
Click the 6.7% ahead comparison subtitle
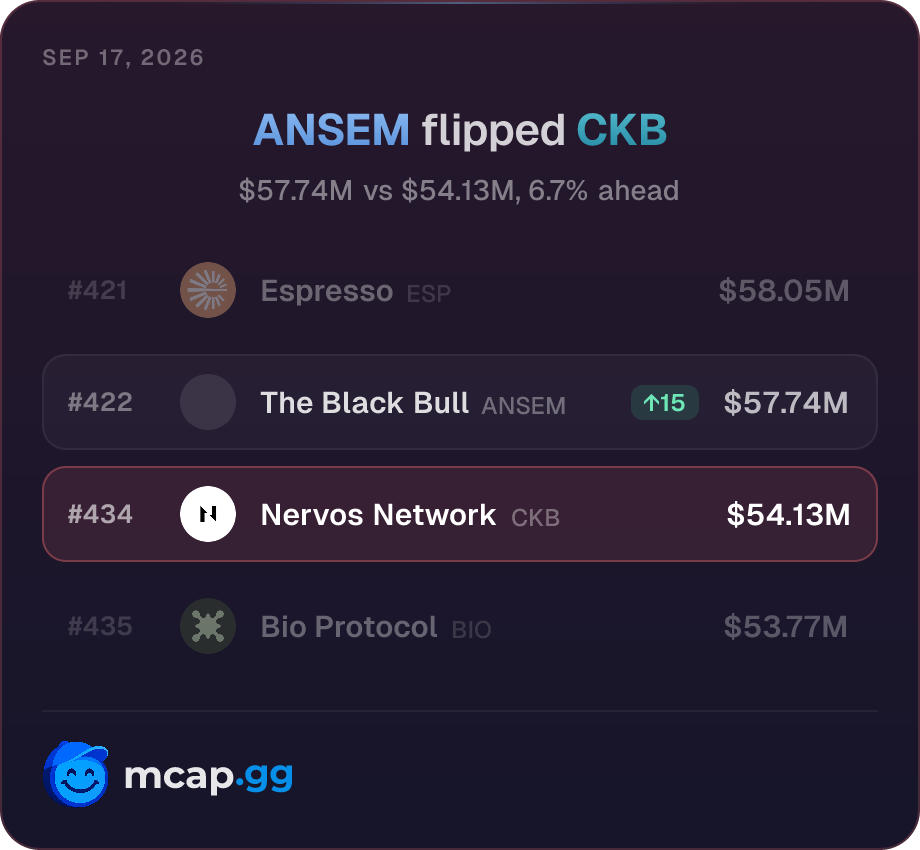459,191
